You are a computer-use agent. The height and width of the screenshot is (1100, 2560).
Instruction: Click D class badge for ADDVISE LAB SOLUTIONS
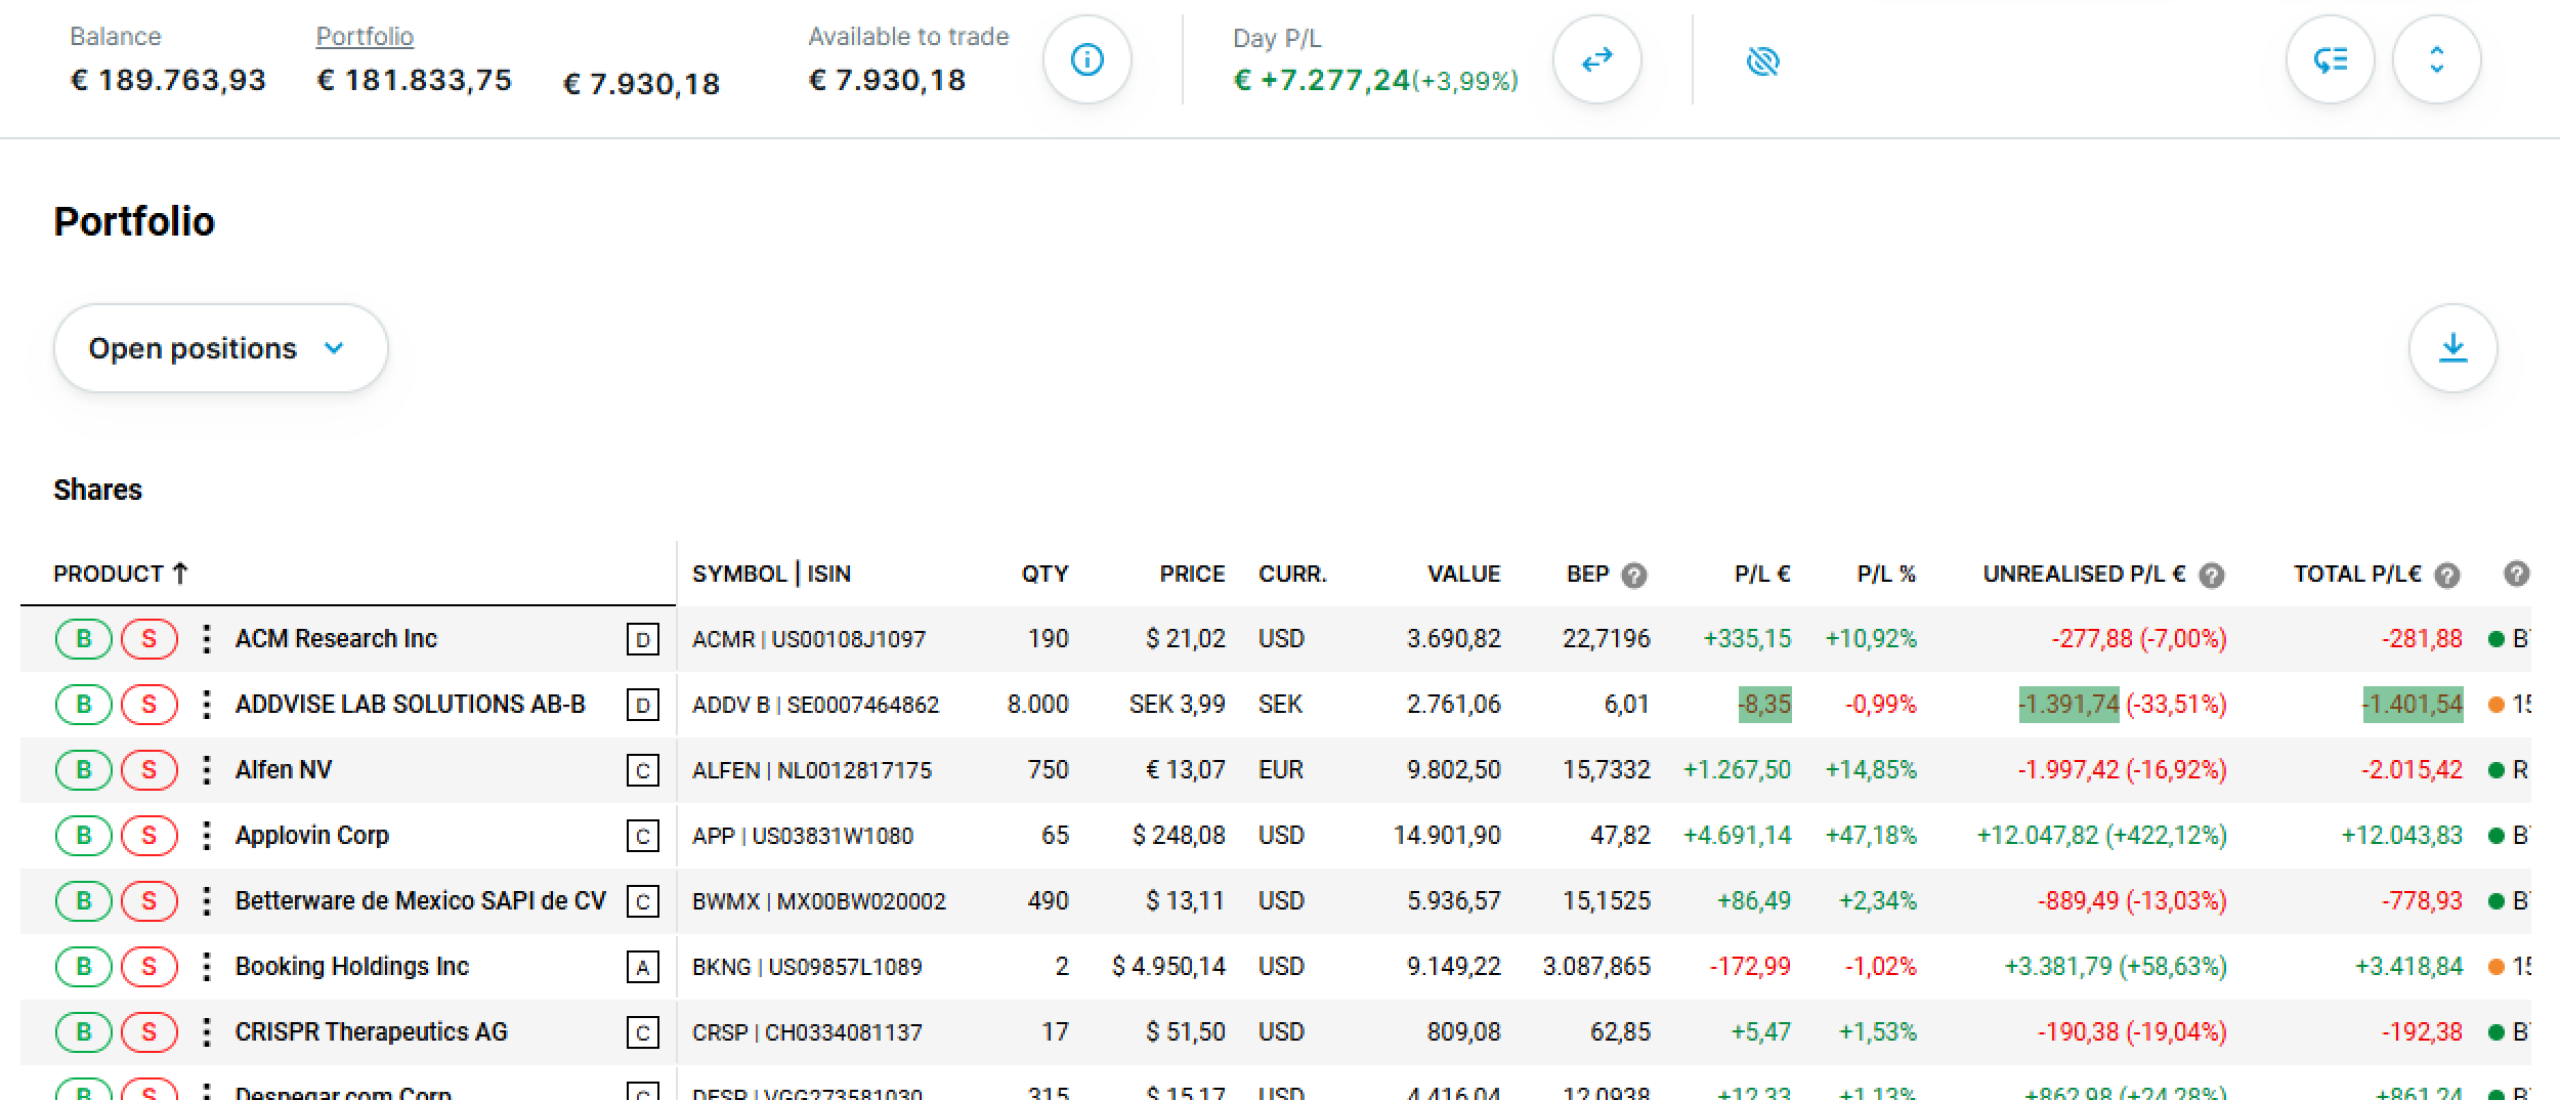coord(643,705)
